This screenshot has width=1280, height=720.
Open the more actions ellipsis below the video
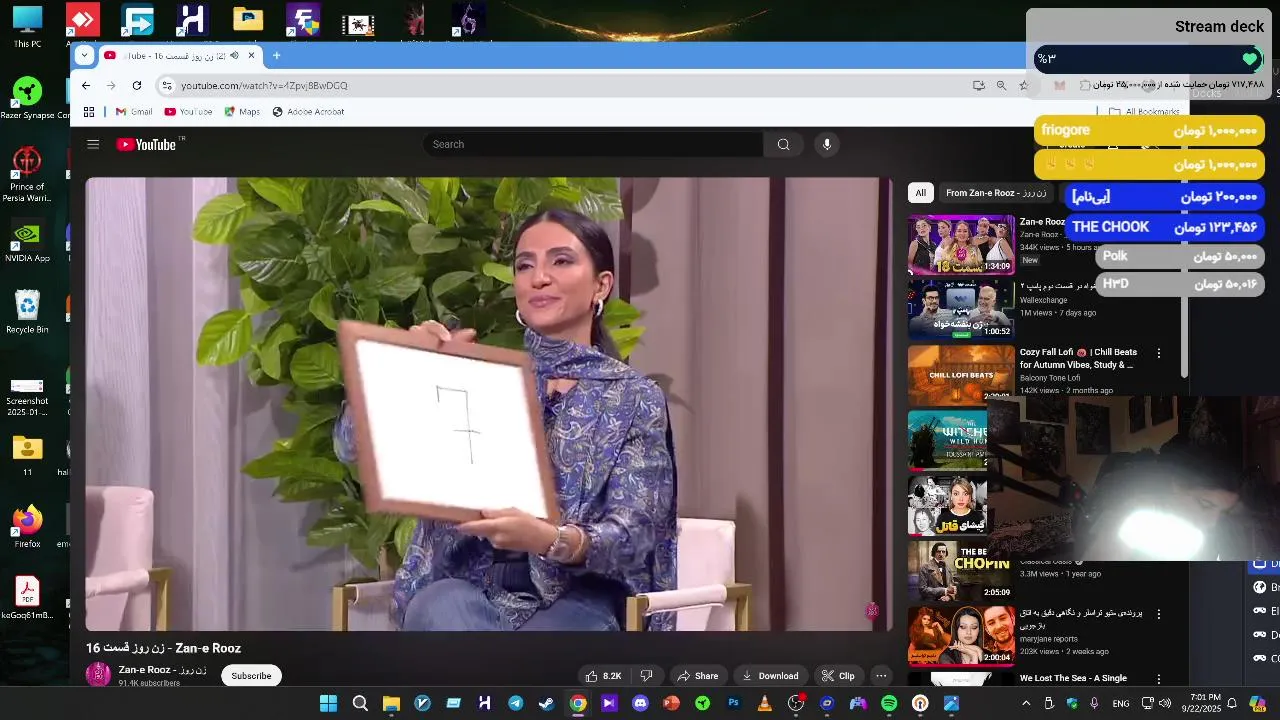(x=881, y=676)
